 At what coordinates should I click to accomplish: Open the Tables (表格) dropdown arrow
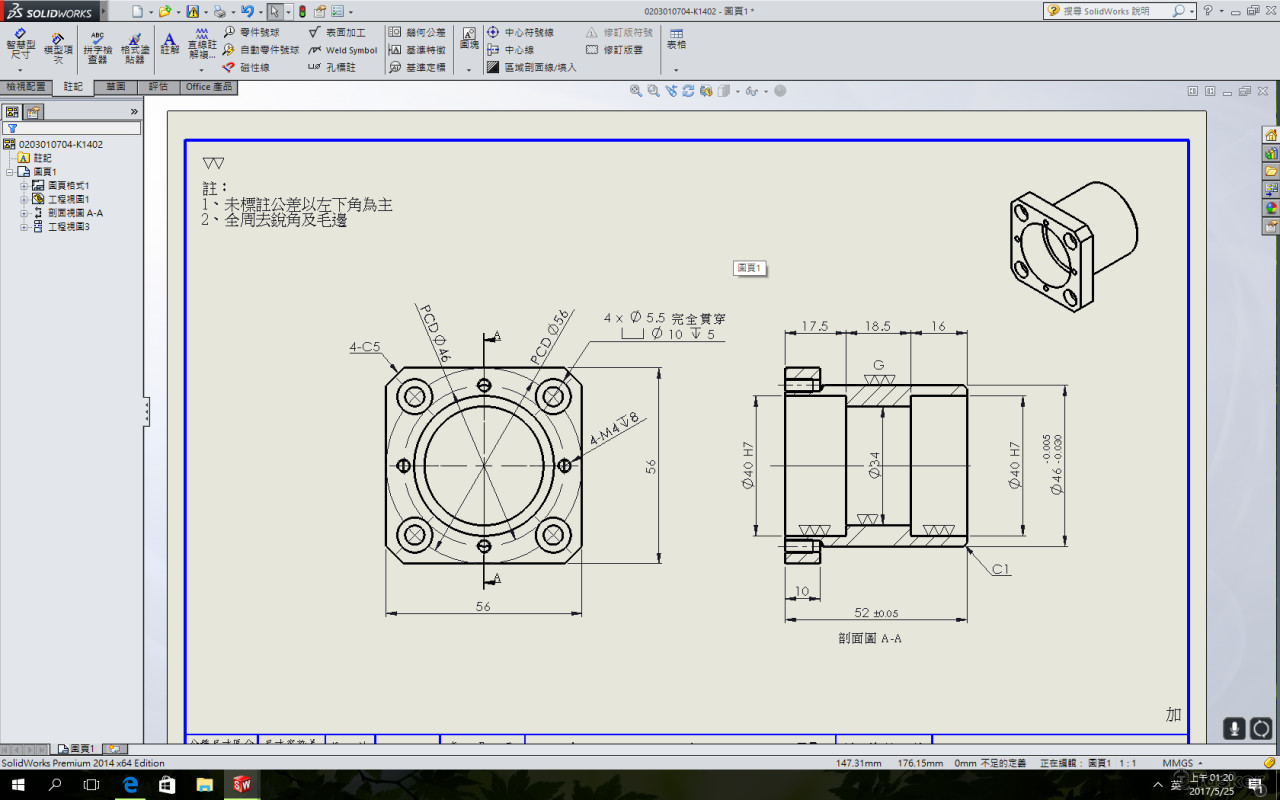(676, 70)
